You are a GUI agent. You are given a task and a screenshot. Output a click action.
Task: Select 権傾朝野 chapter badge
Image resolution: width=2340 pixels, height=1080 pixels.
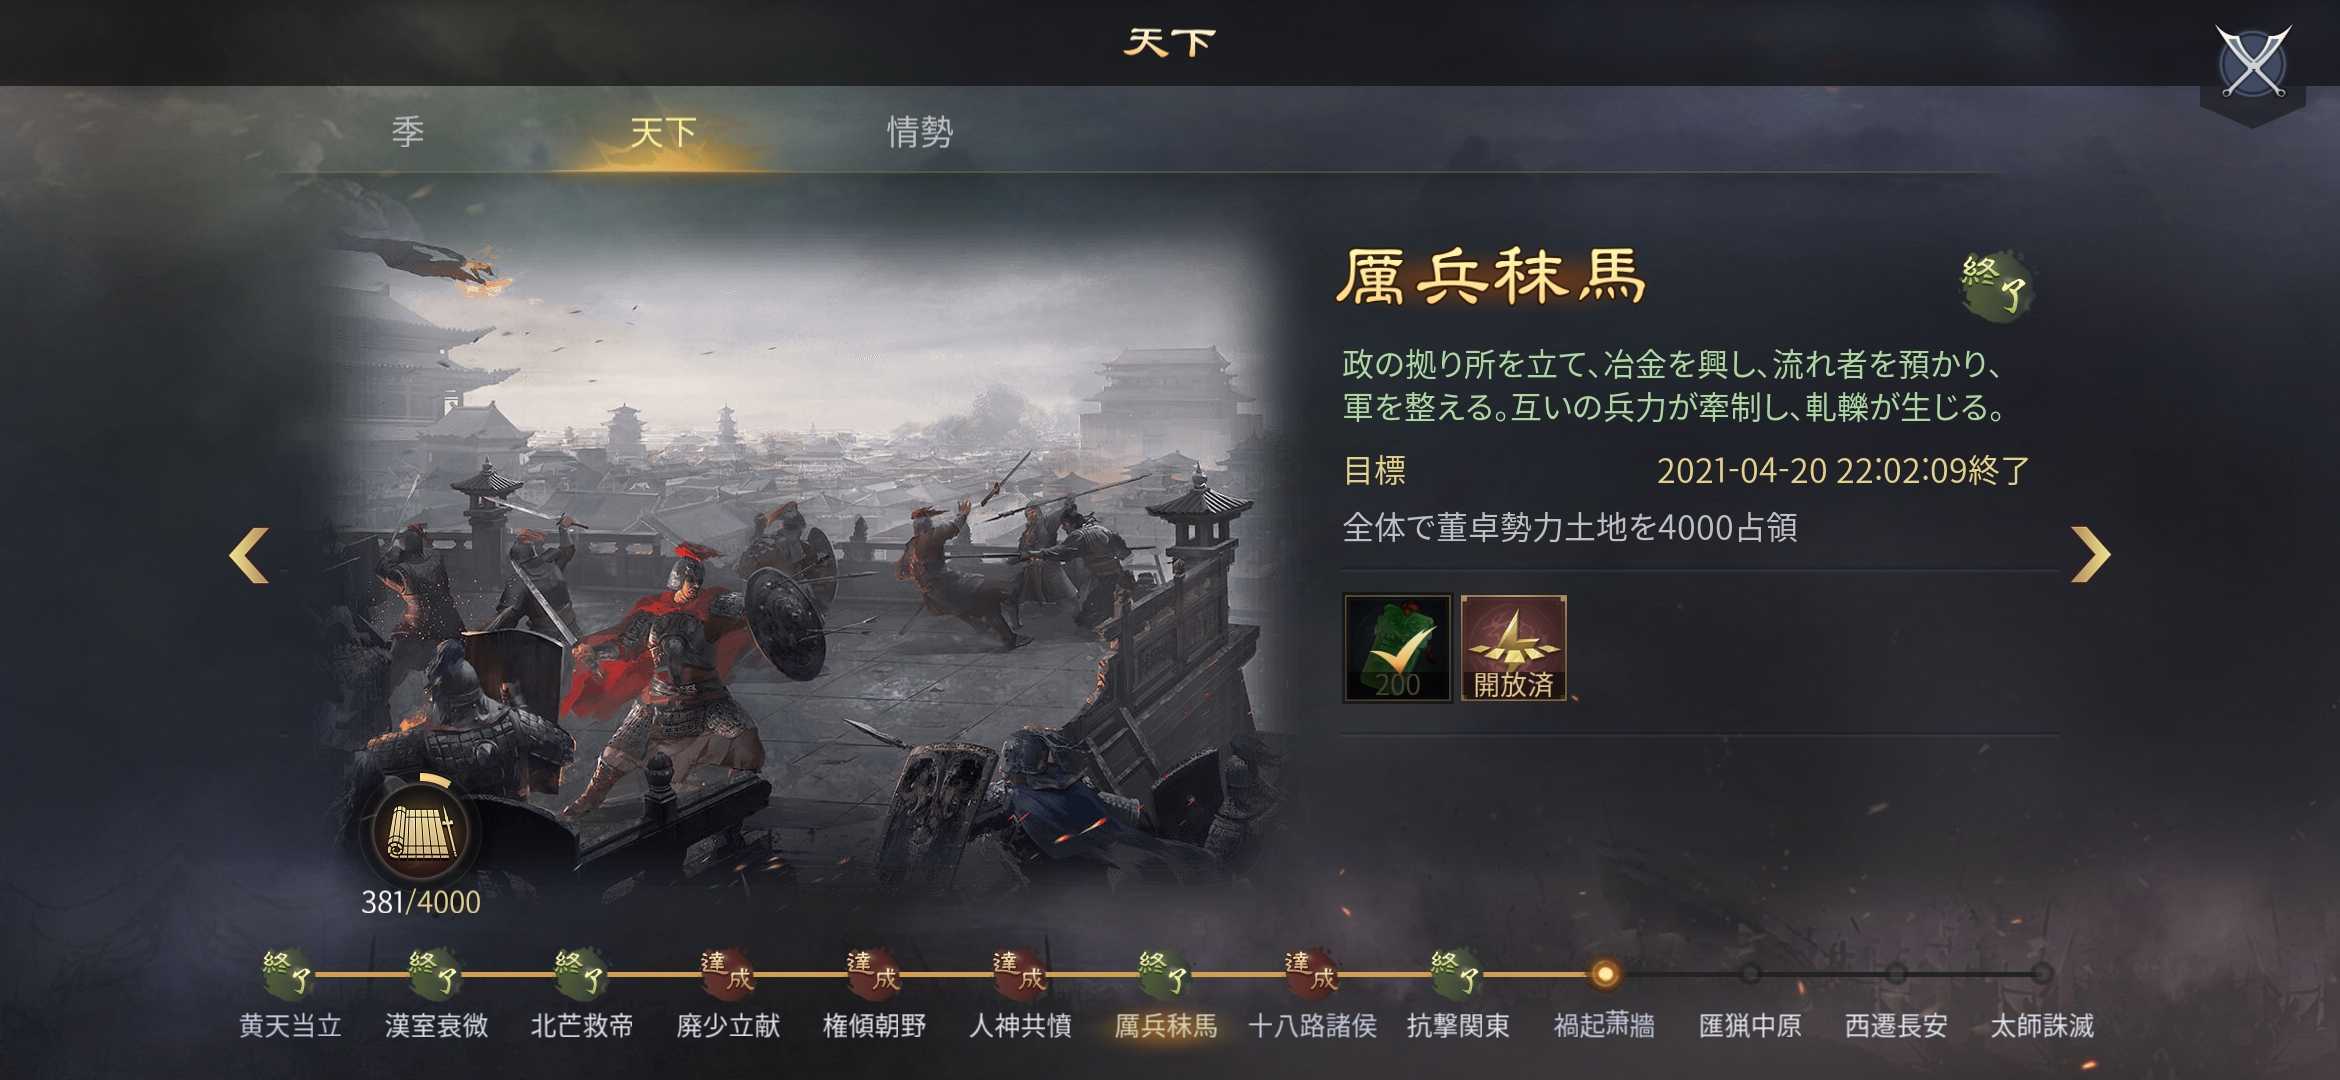click(x=873, y=972)
